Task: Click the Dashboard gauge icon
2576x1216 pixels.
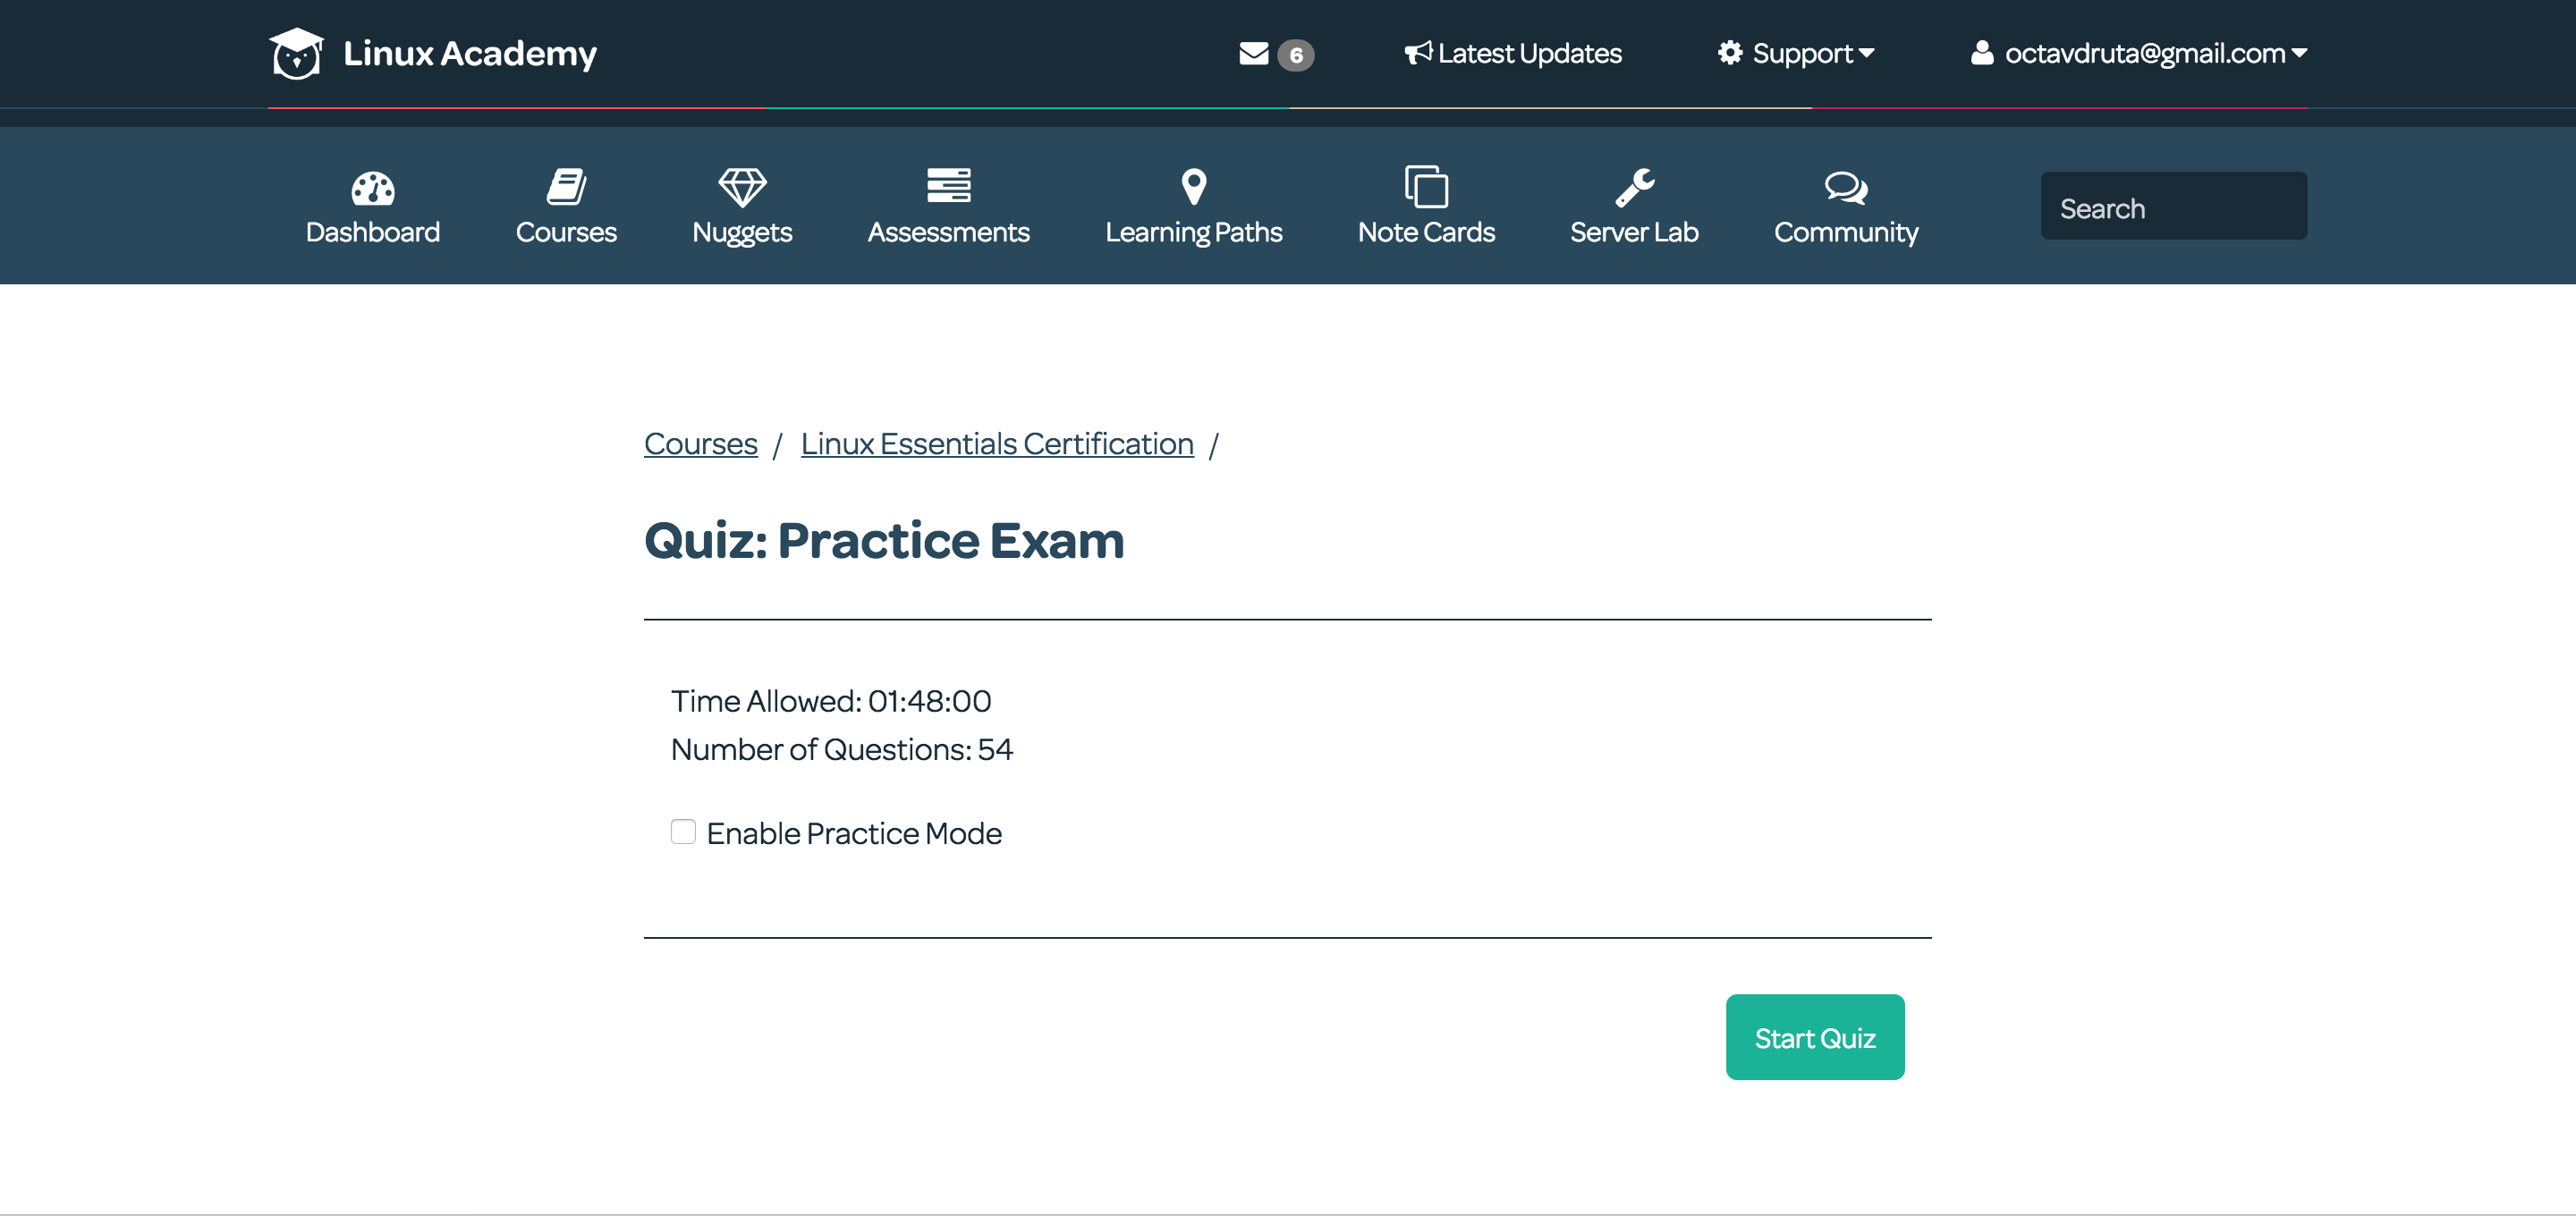Action: click(x=373, y=188)
